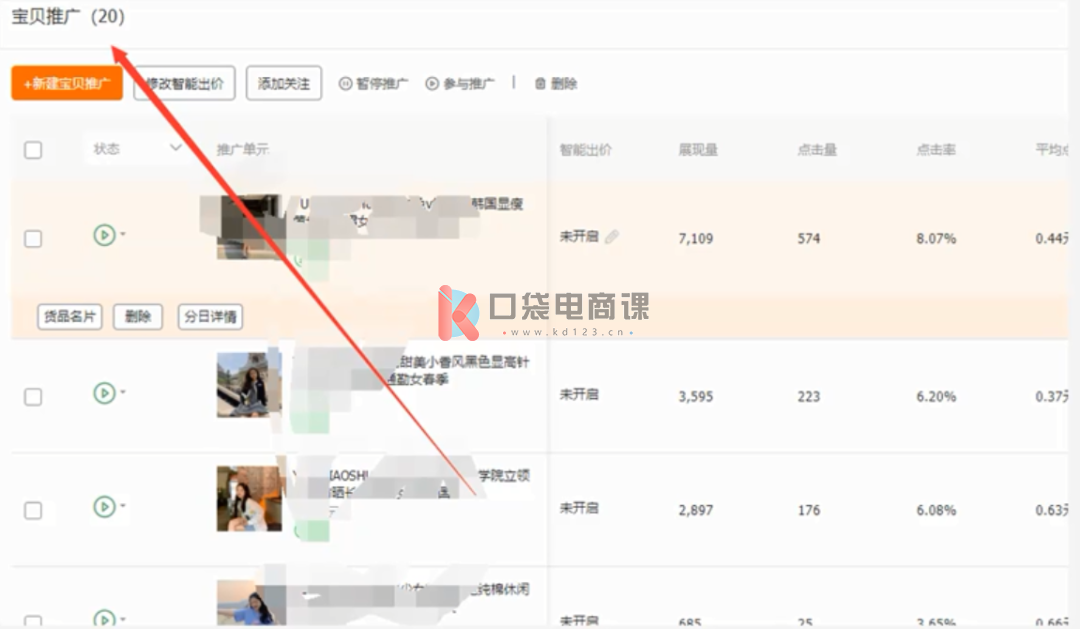The height and width of the screenshot is (629, 1080).
Task: Open the product thumbnail in the 2,897 row
Action: [x=249, y=499]
